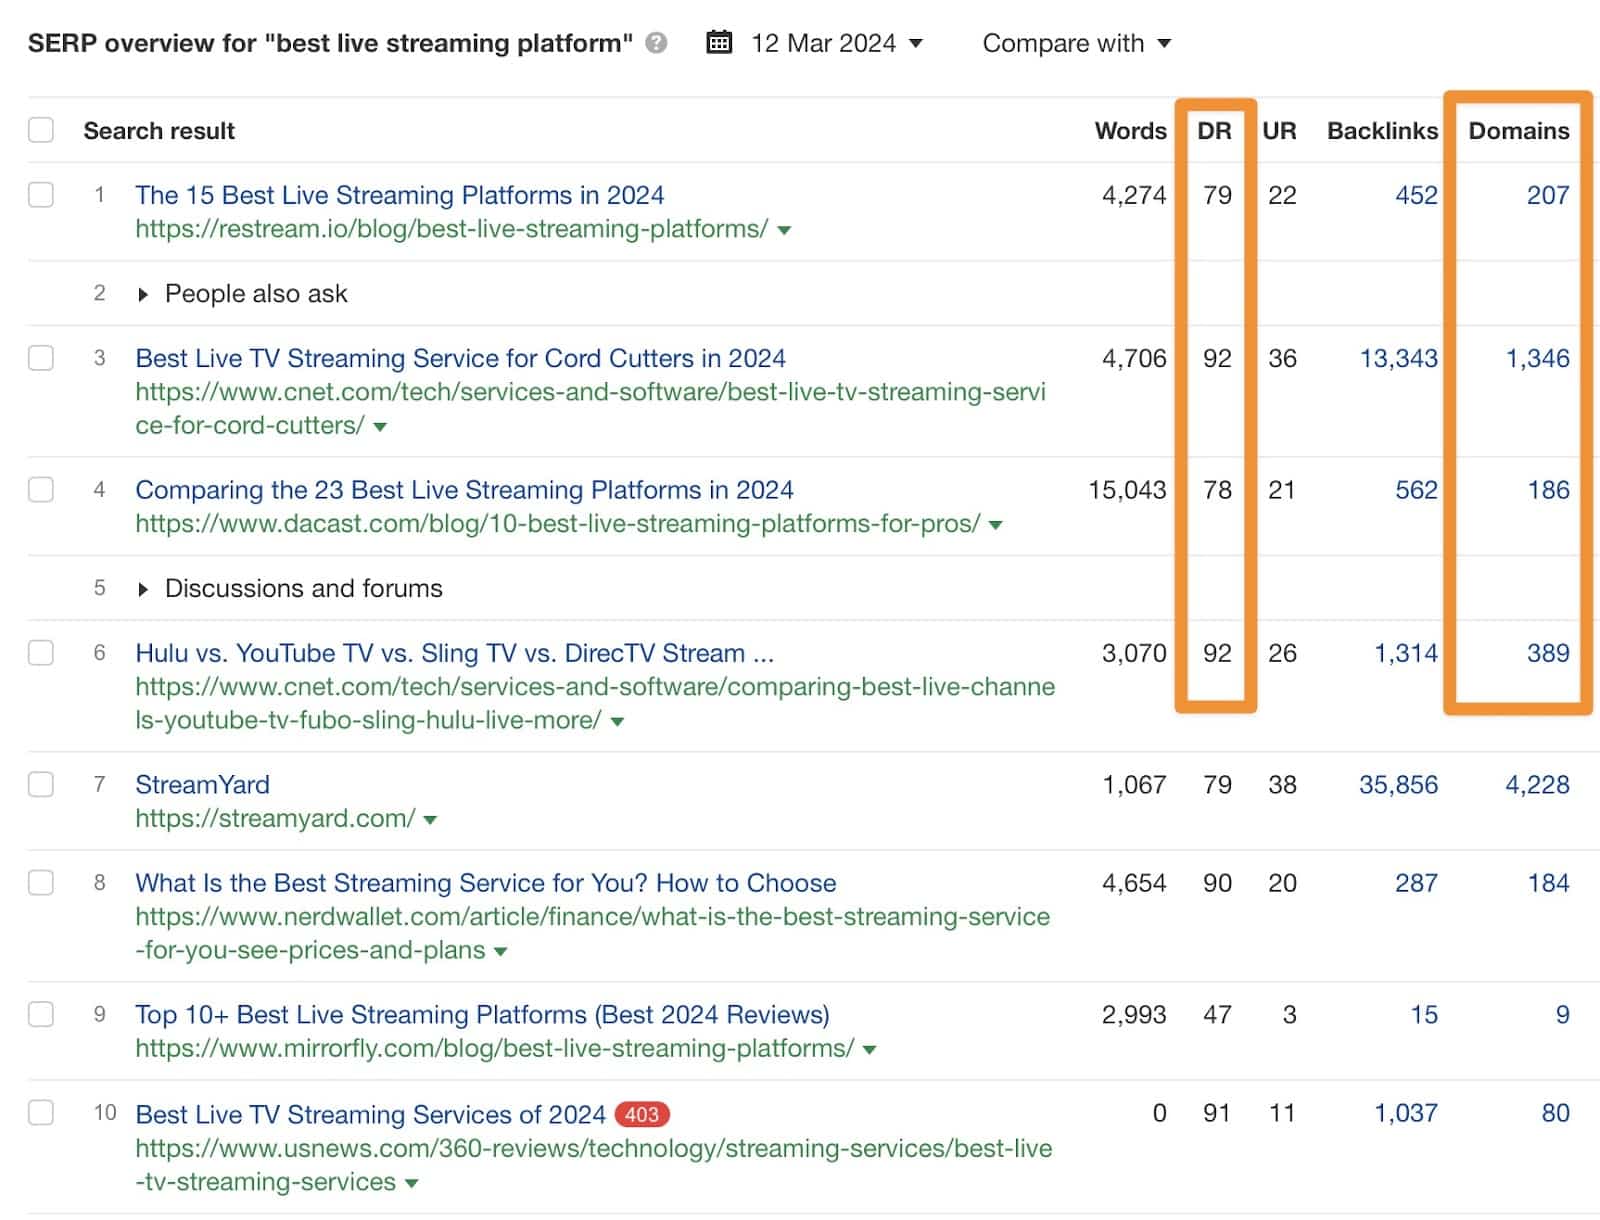This screenshot has width=1600, height=1220.
Task: Open Best Live TV Streaming Service for Cord Cutters link
Action: (460, 358)
